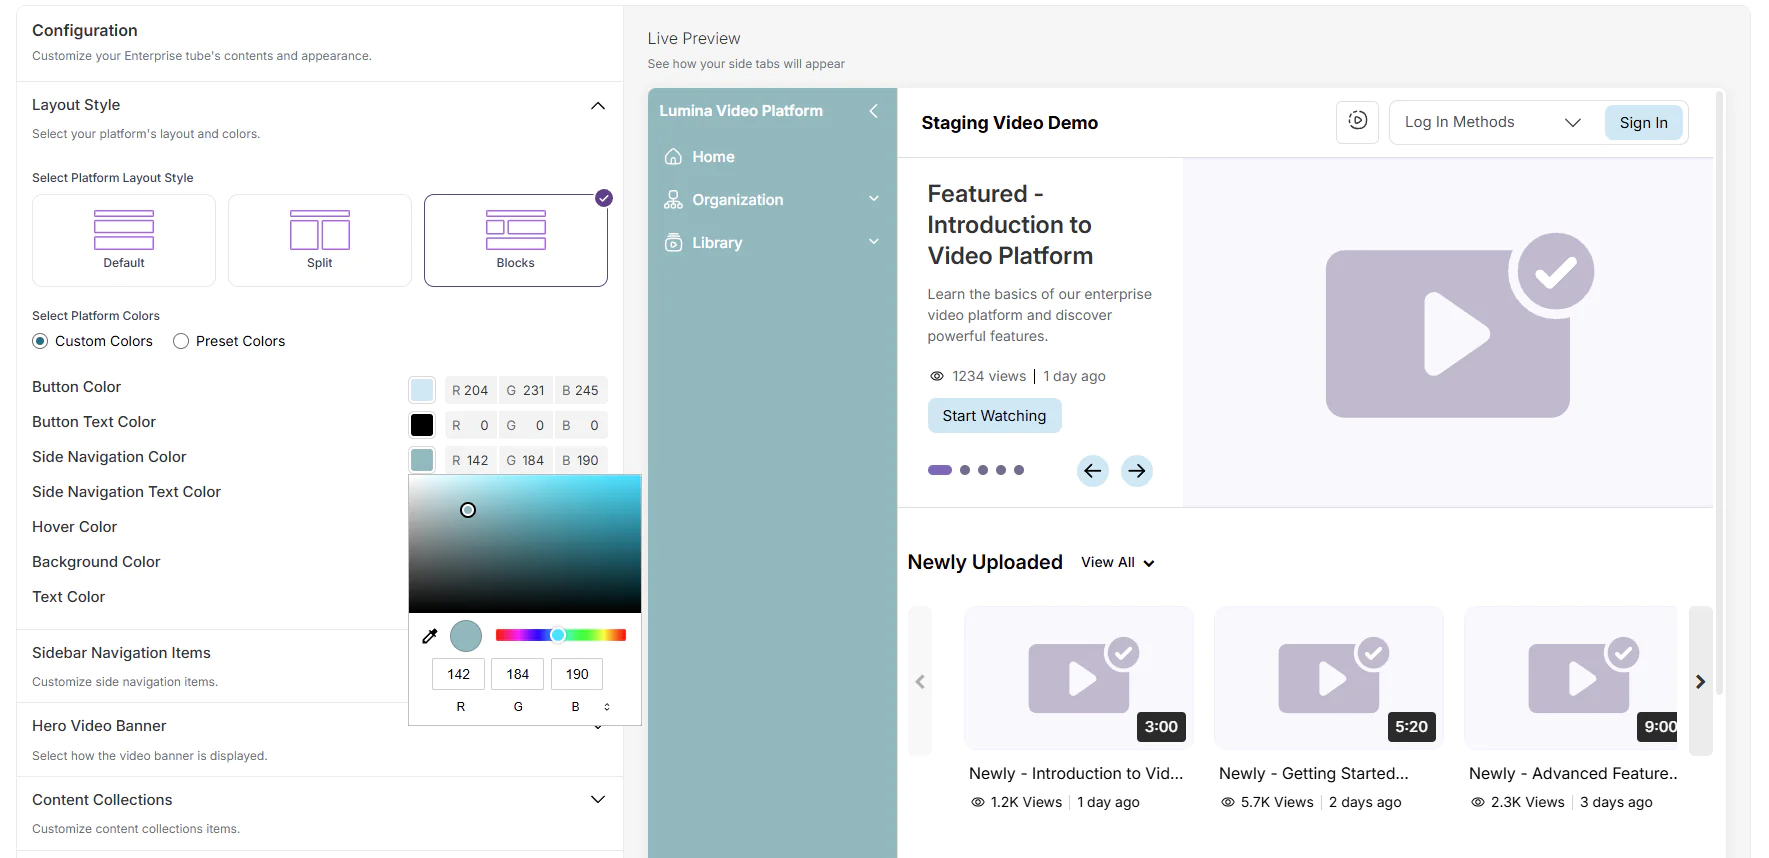Click the Home icon in side navigation
The width and height of the screenshot is (1769, 858).
(x=673, y=157)
